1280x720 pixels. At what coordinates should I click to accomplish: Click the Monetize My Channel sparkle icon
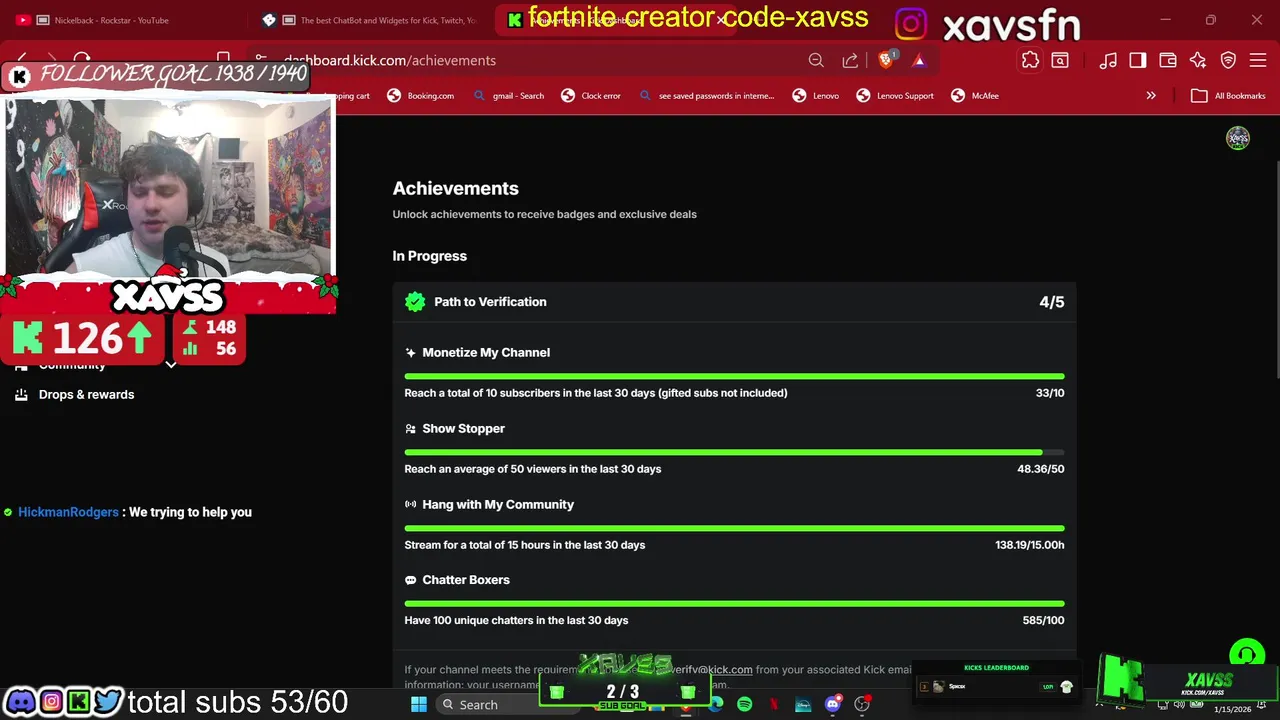[410, 353]
